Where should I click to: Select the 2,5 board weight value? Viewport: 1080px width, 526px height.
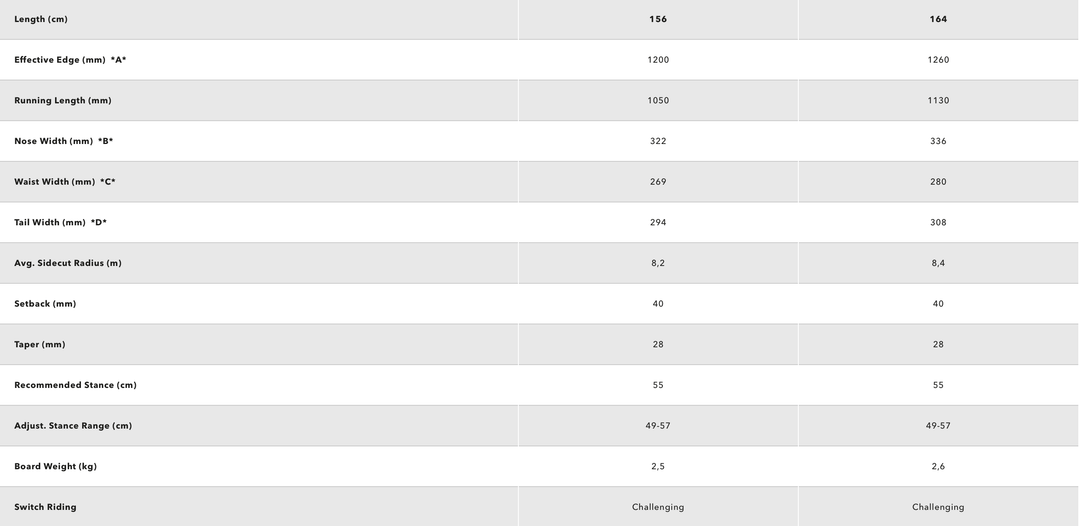pyautogui.click(x=658, y=467)
